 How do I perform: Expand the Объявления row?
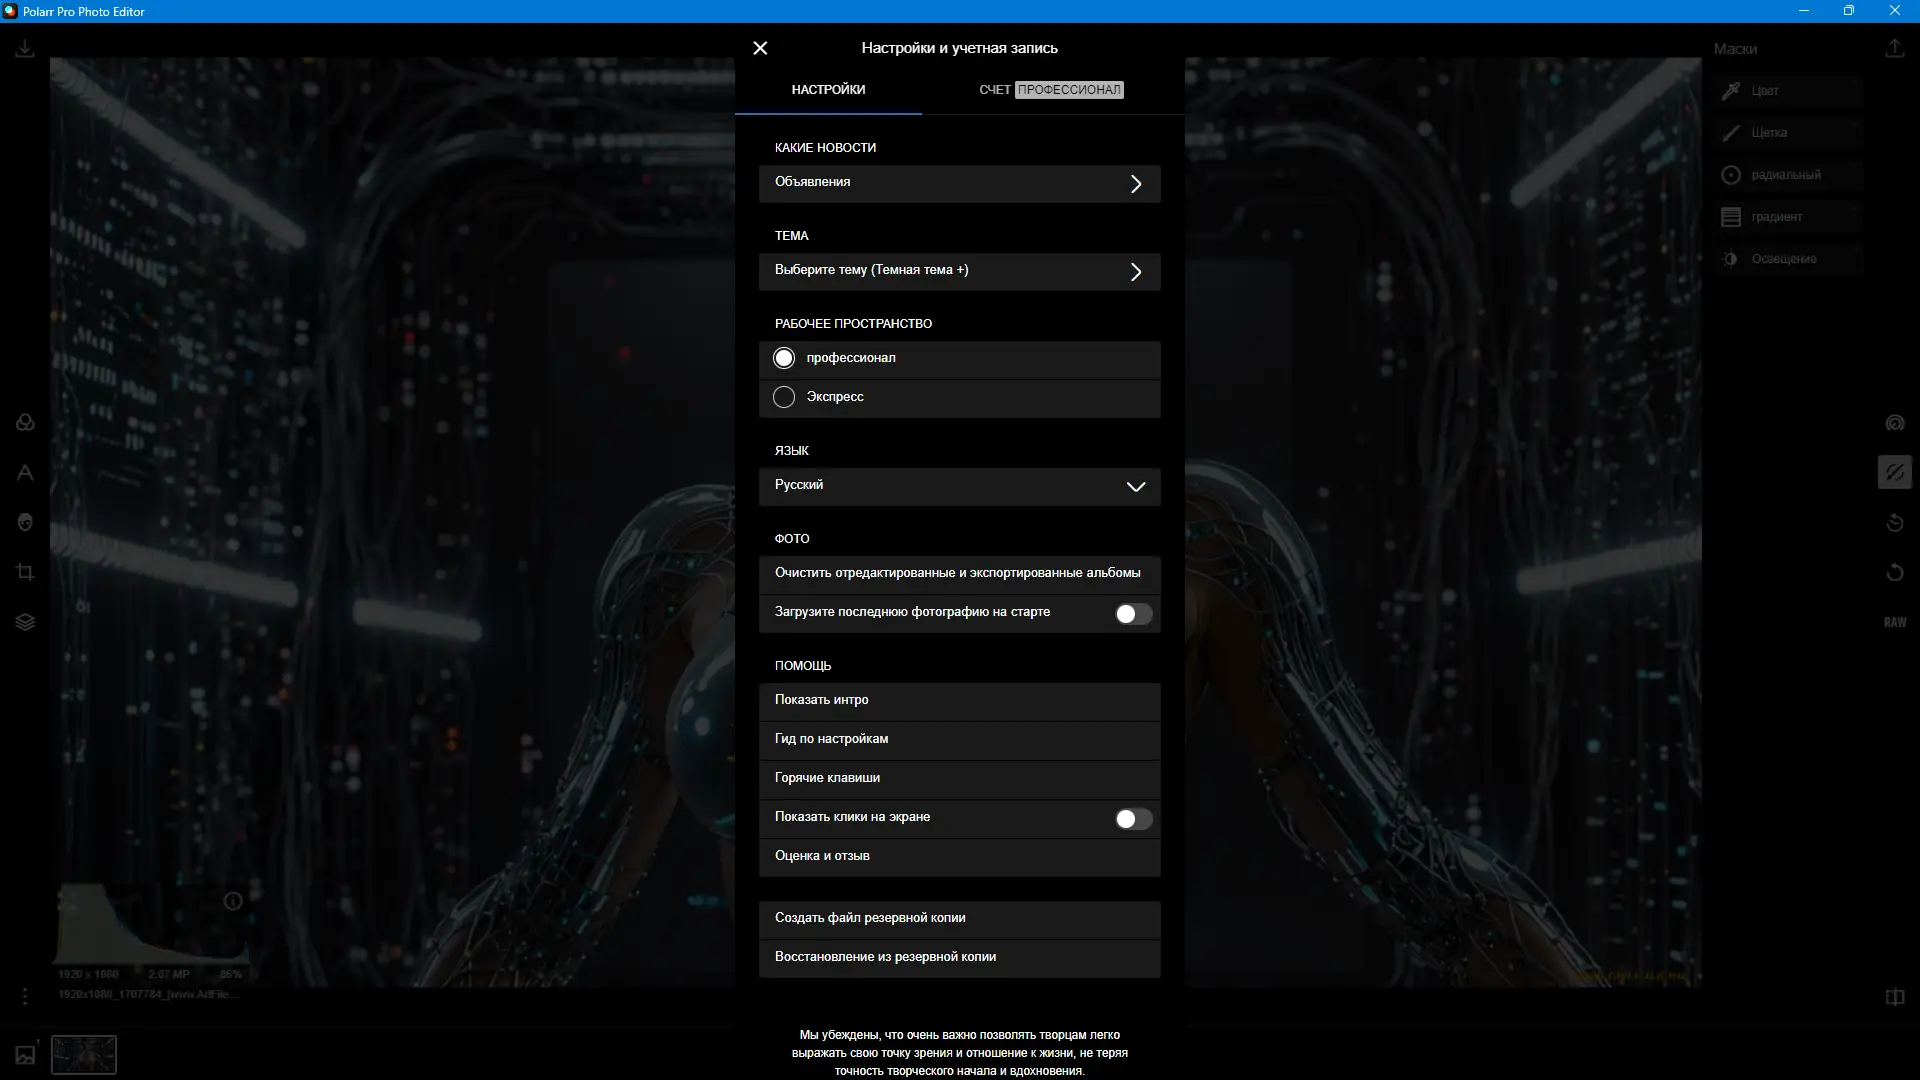pyautogui.click(x=959, y=183)
